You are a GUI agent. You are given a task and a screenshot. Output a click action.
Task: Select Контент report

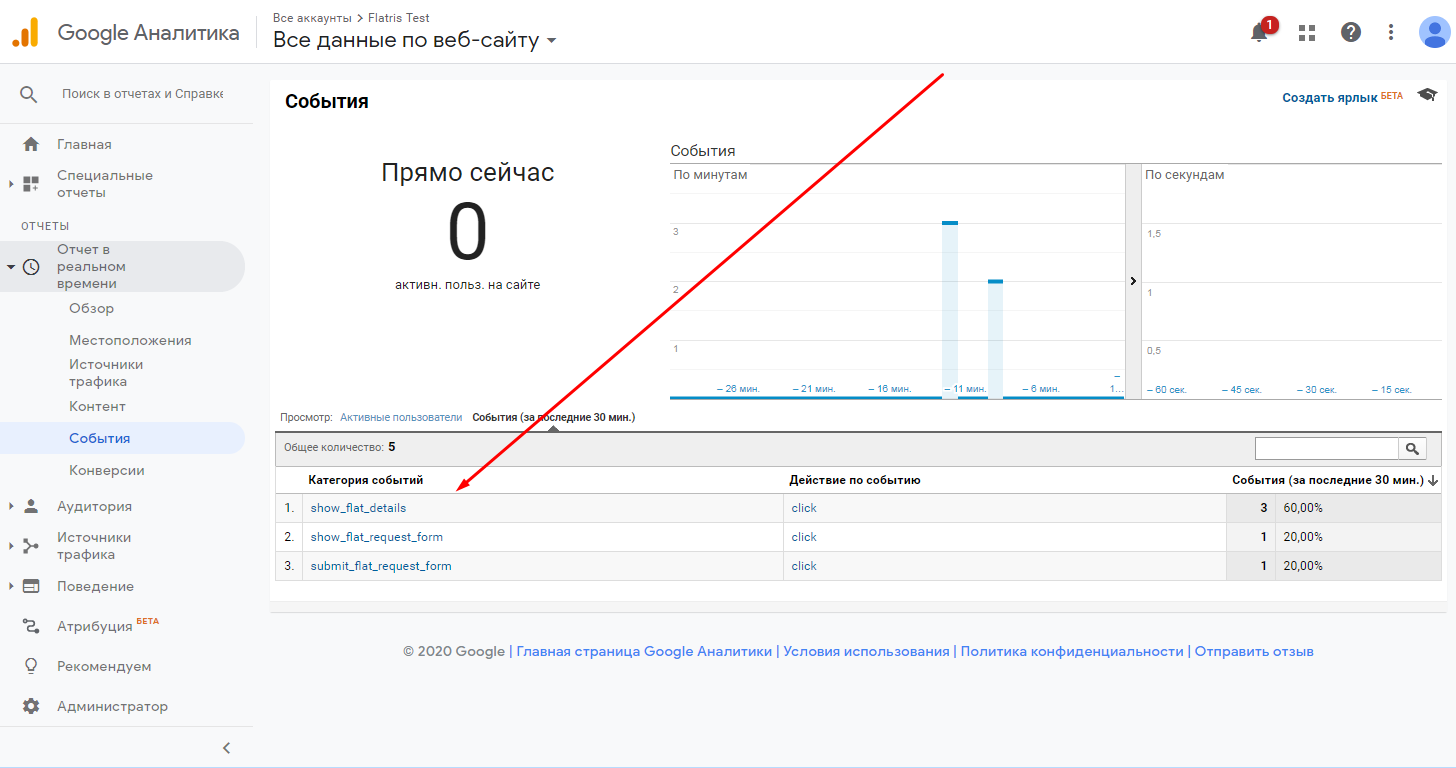pyautogui.click(x=97, y=406)
